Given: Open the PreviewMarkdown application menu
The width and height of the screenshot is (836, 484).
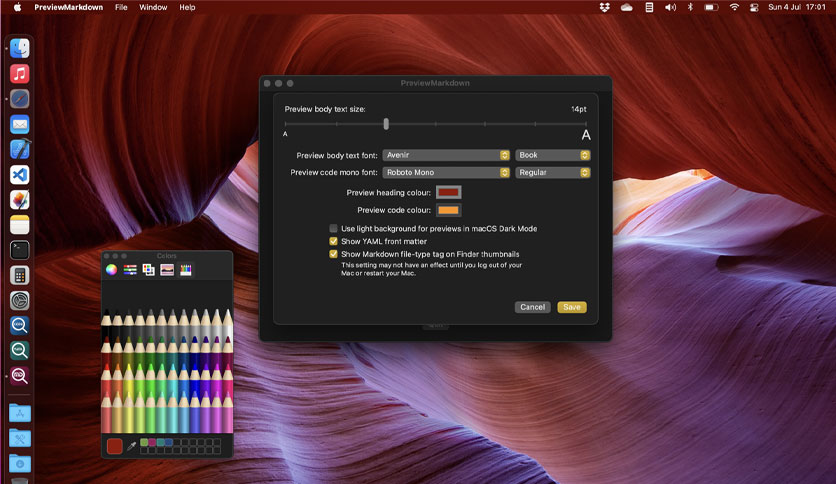Looking at the screenshot, I should click(68, 7).
